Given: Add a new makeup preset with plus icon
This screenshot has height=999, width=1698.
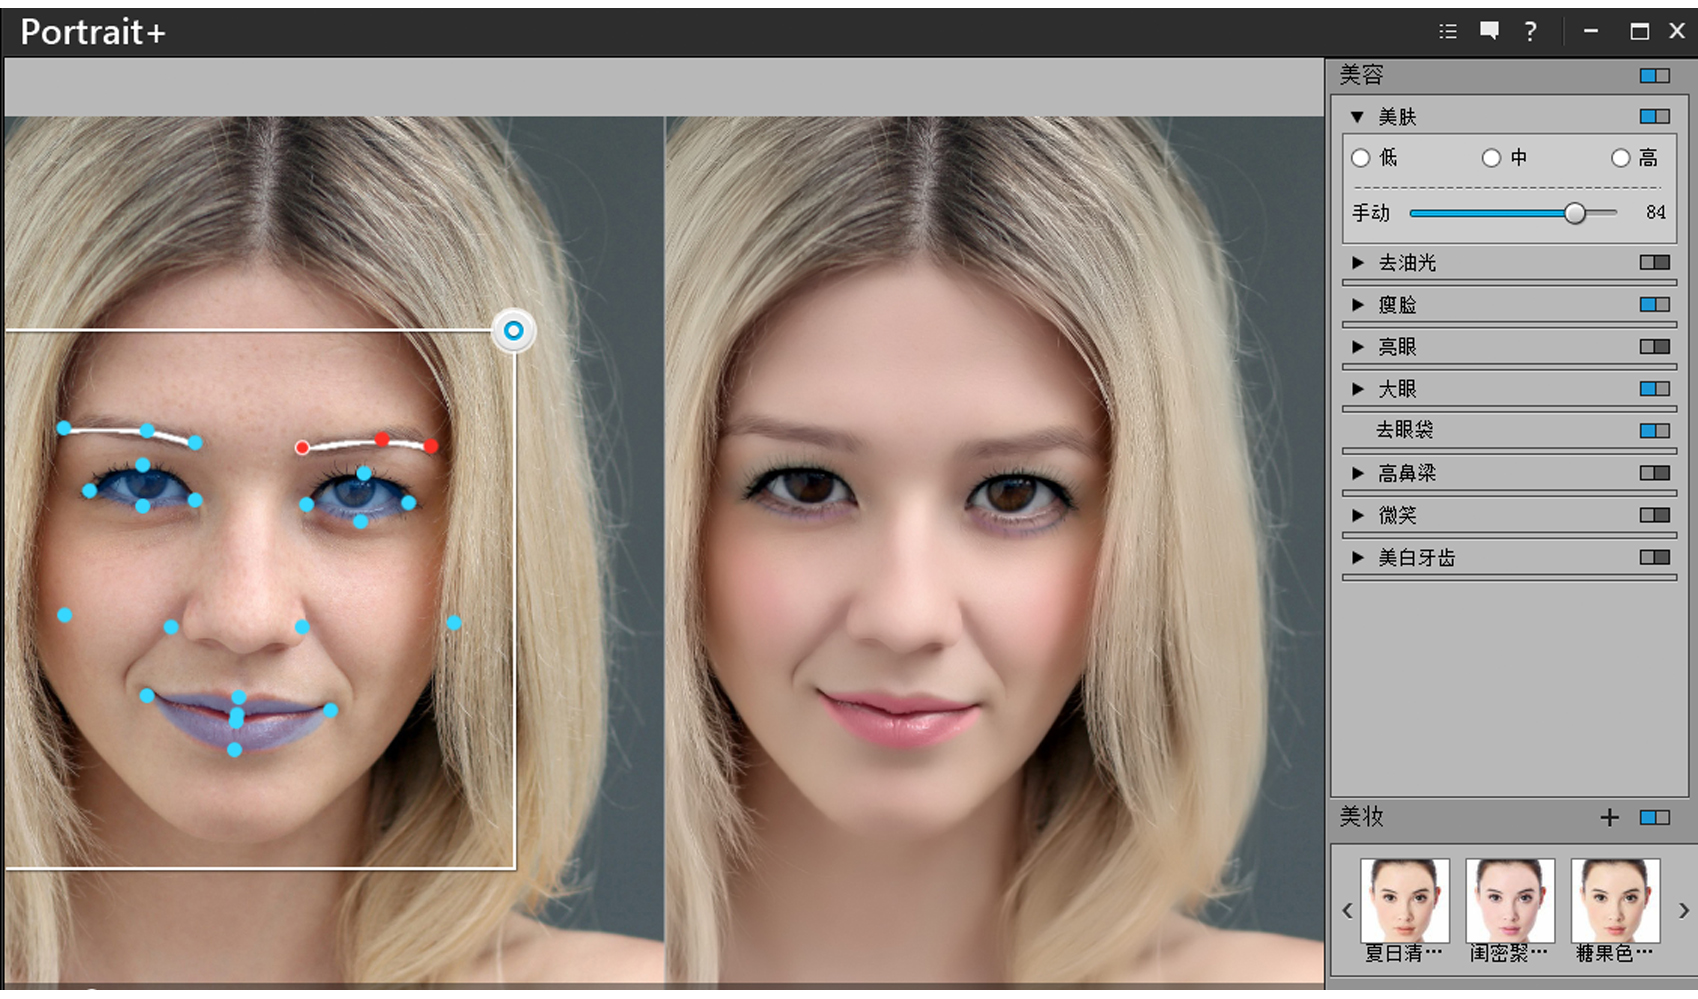Looking at the screenshot, I should (1609, 817).
